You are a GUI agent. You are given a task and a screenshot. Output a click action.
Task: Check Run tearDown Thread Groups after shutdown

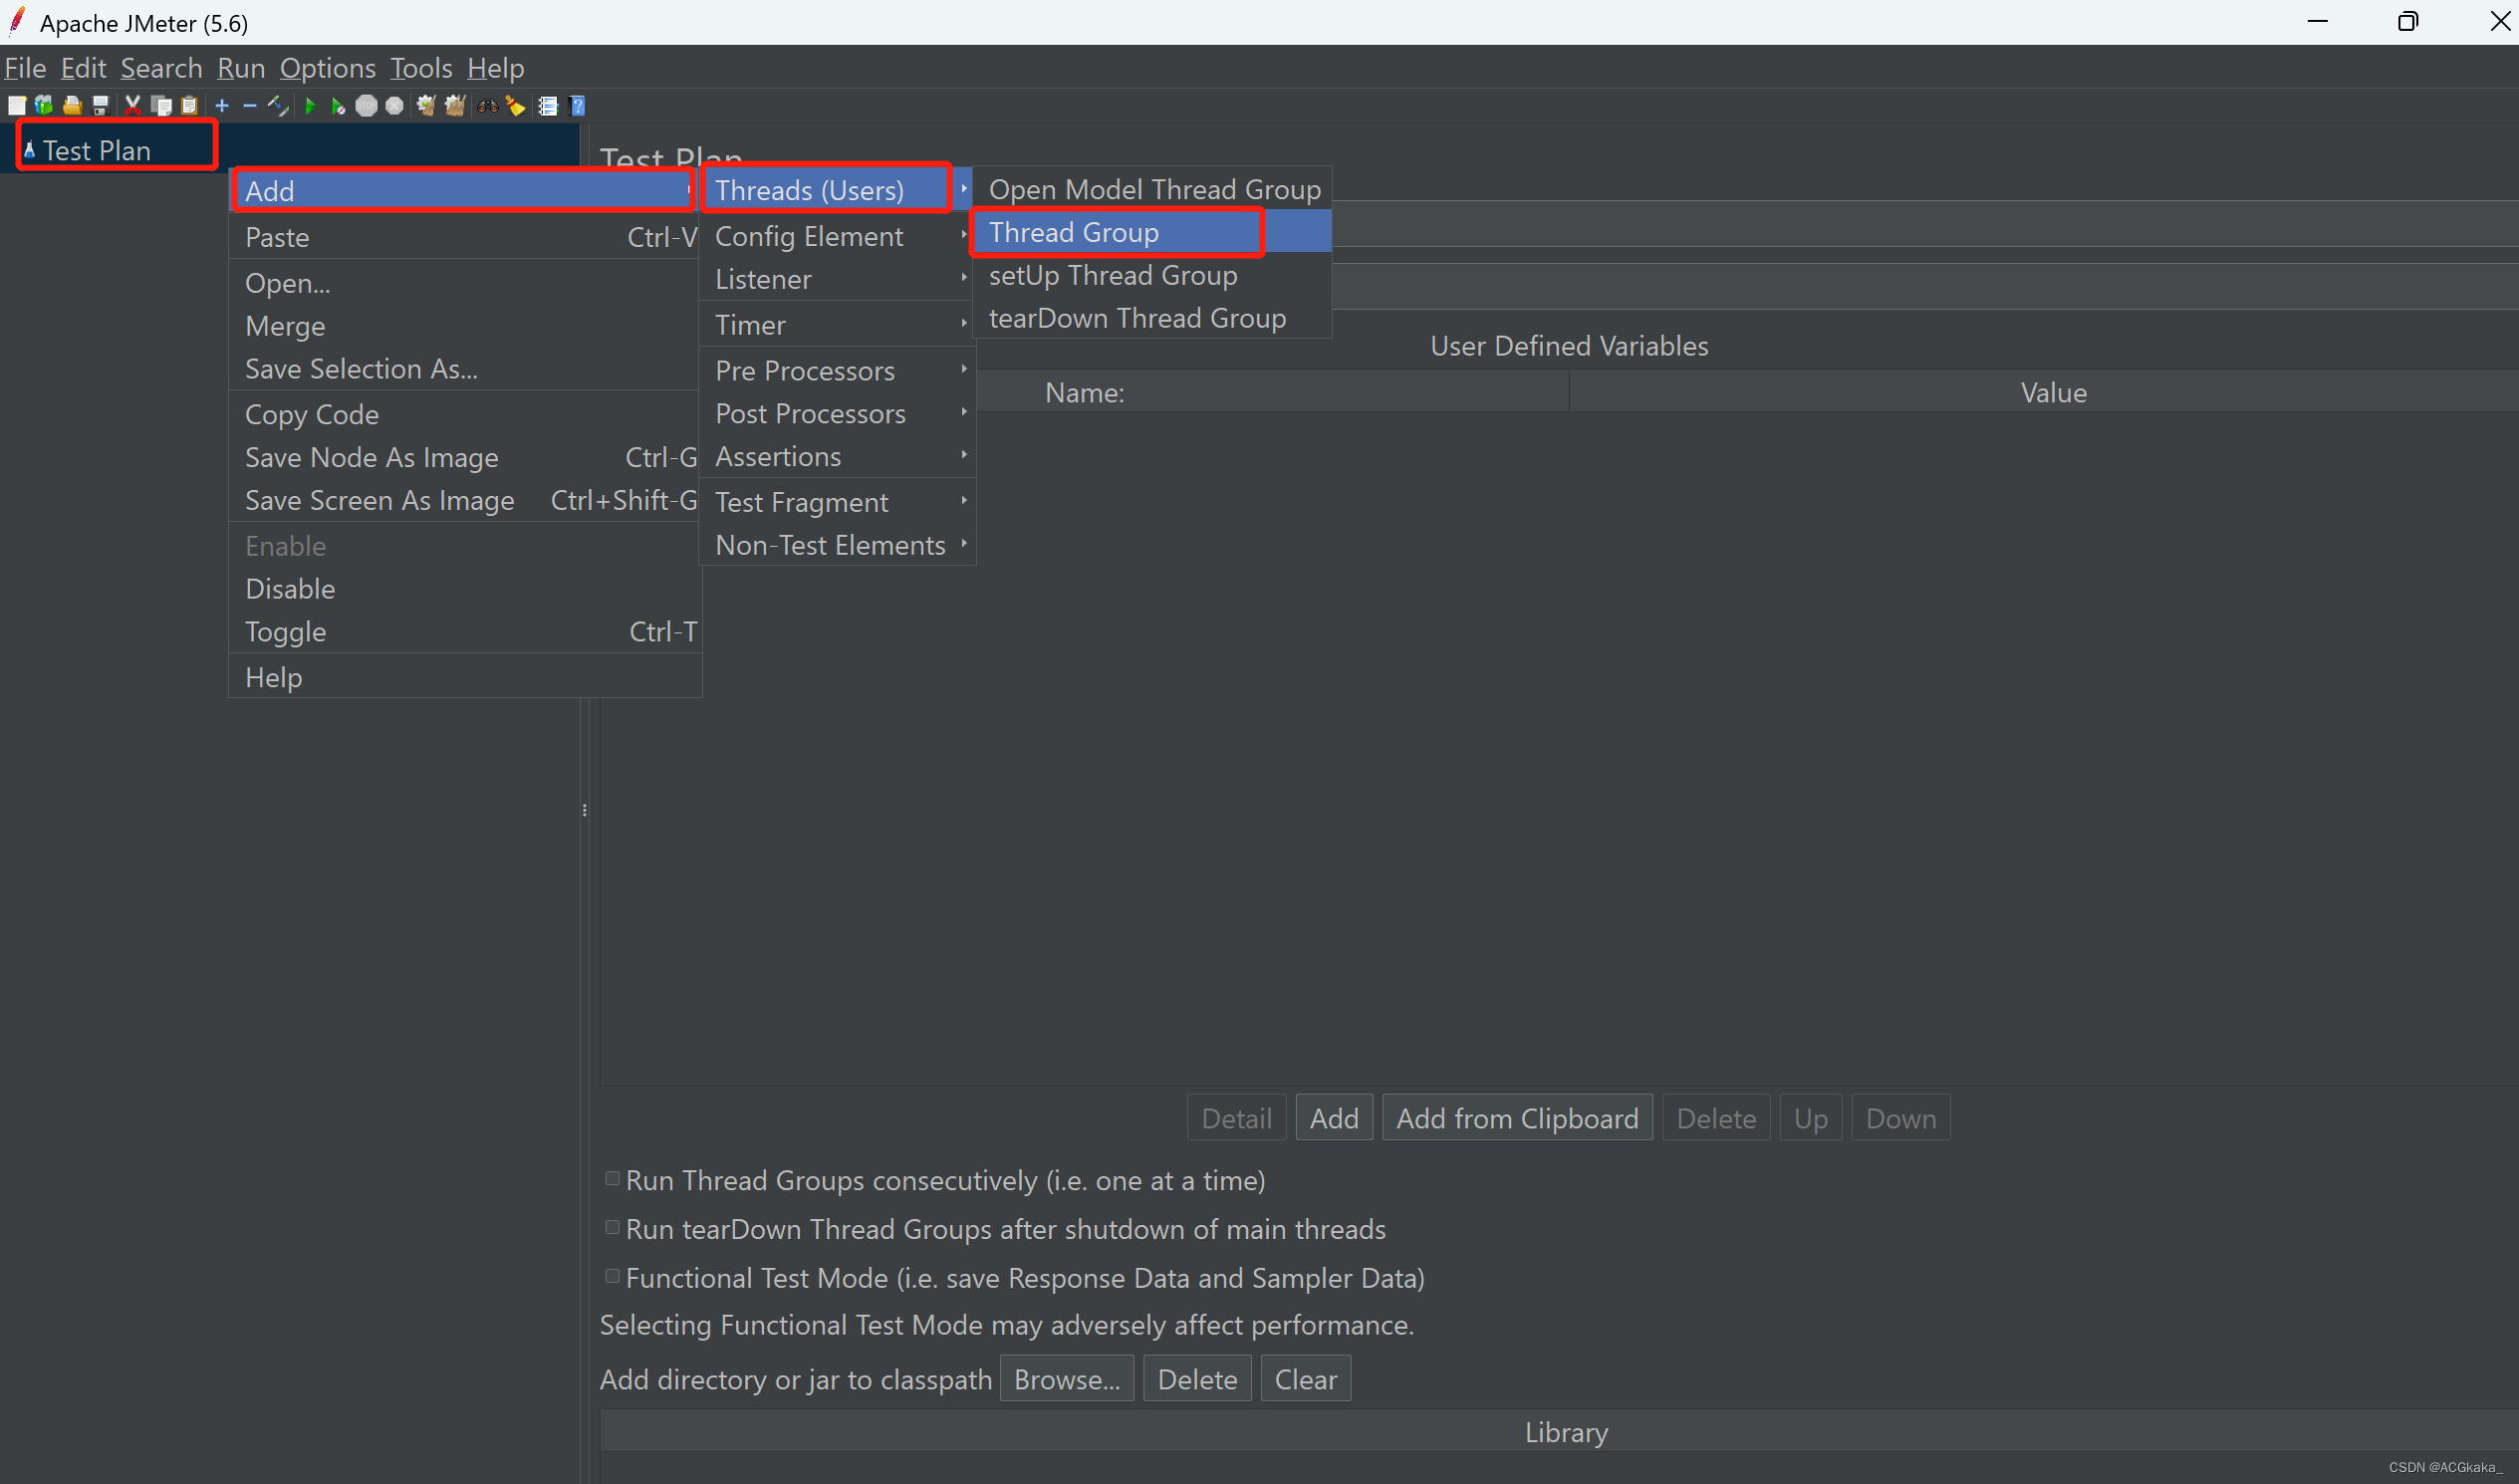click(x=612, y=1228)
